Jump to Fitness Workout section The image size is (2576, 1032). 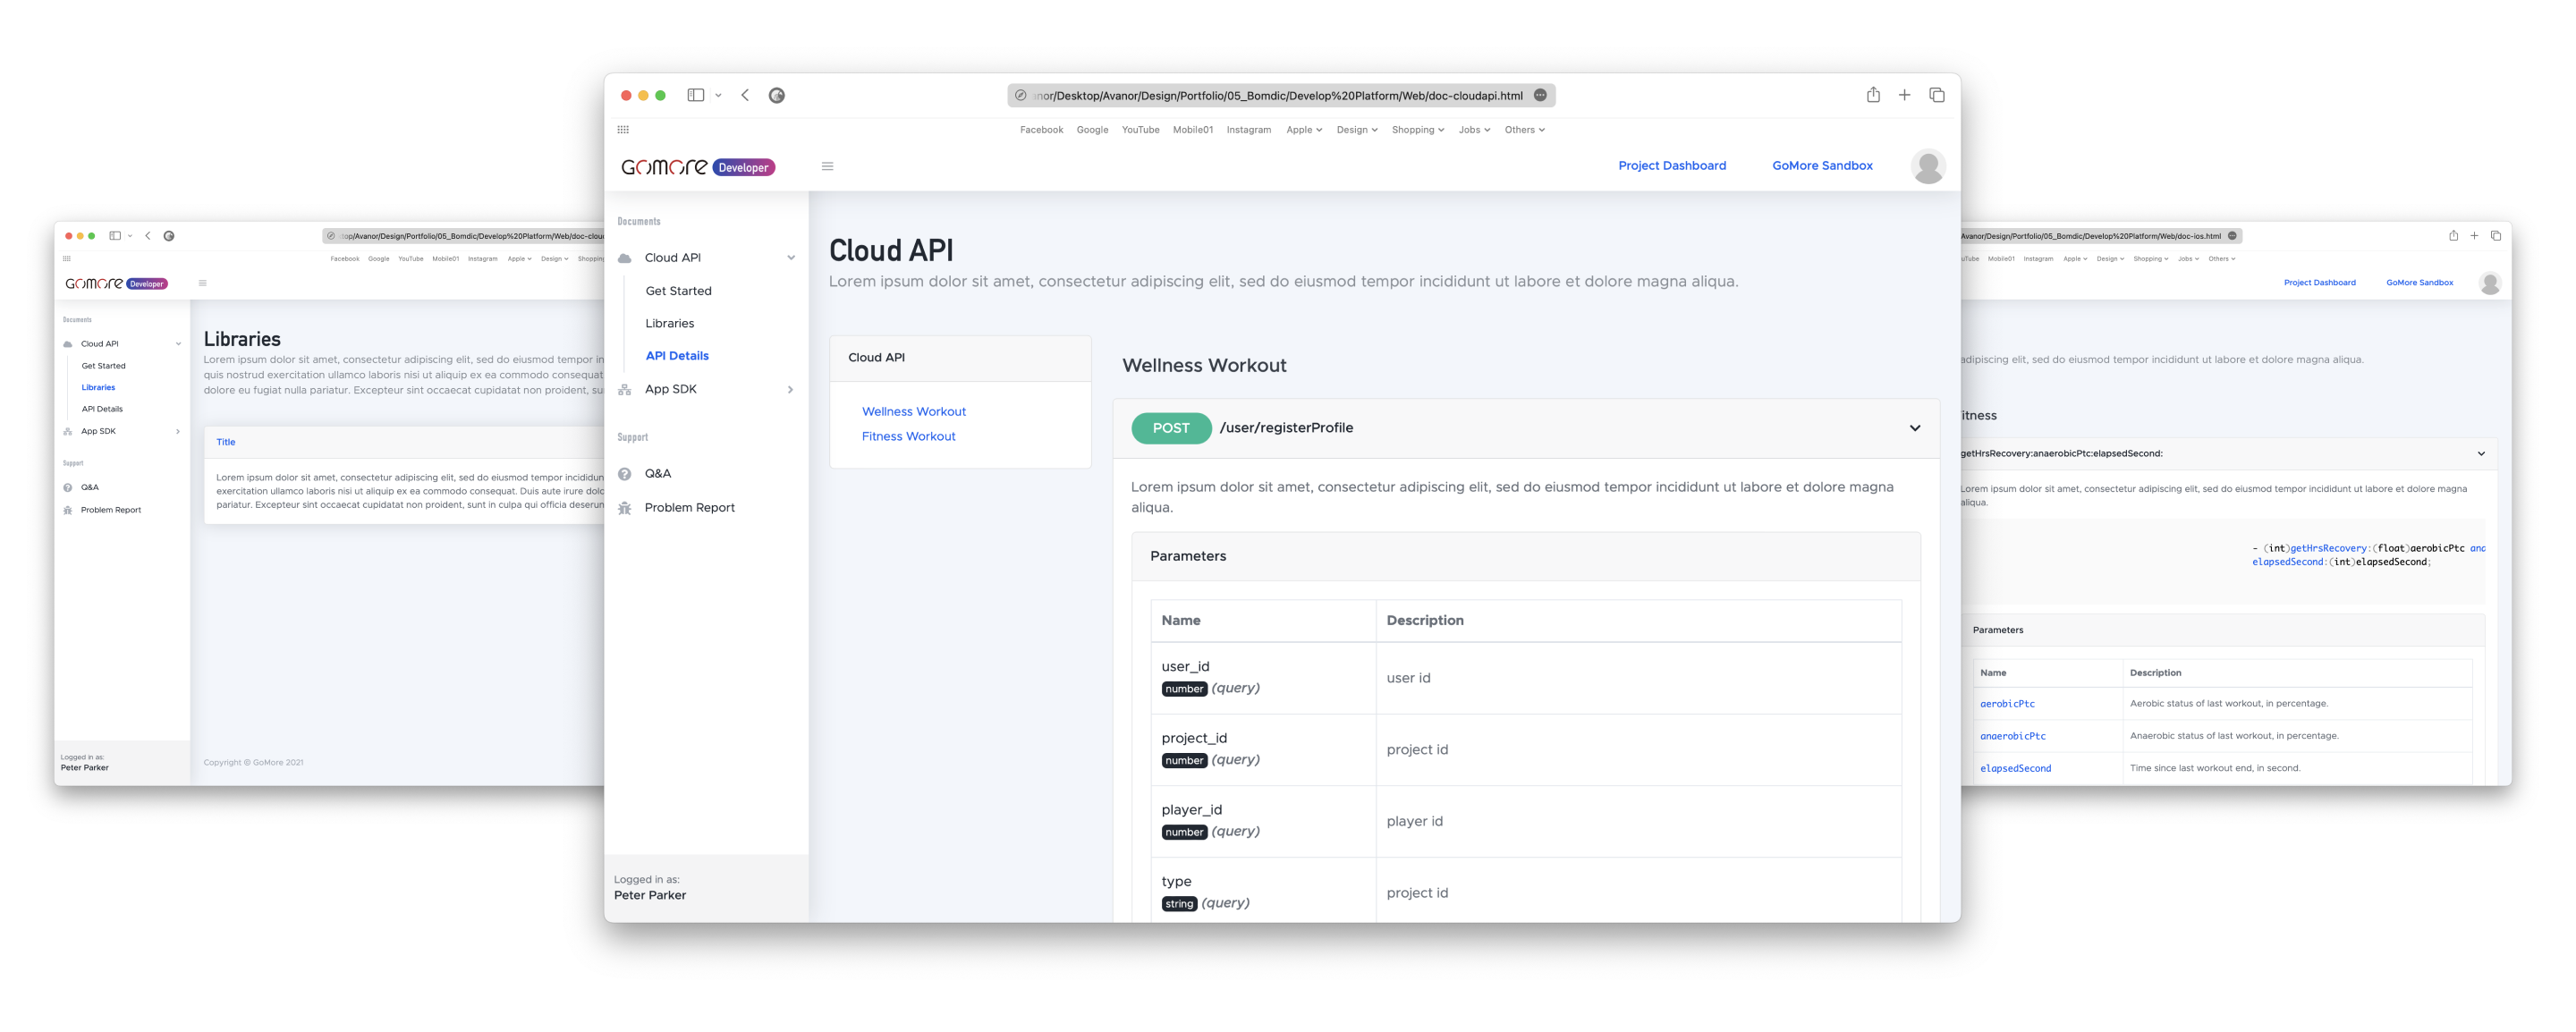pyautogui.click(x=908, y=437)
